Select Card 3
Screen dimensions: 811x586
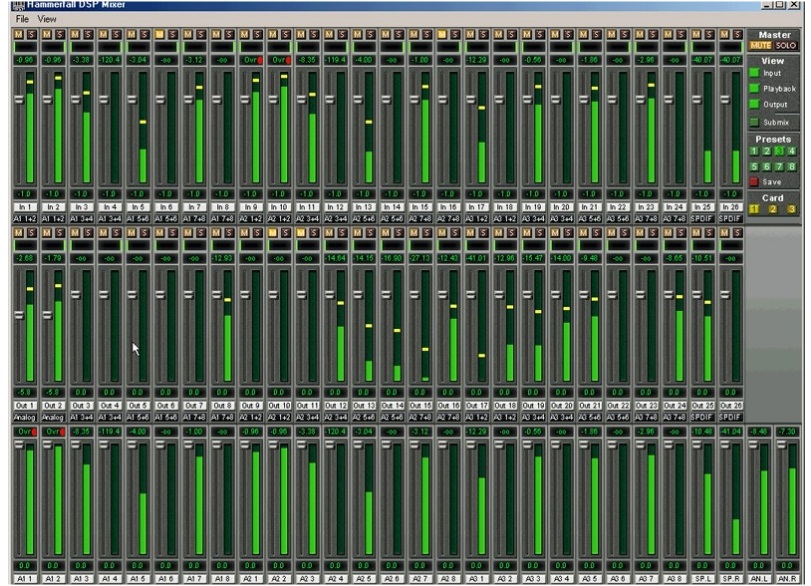791,209
